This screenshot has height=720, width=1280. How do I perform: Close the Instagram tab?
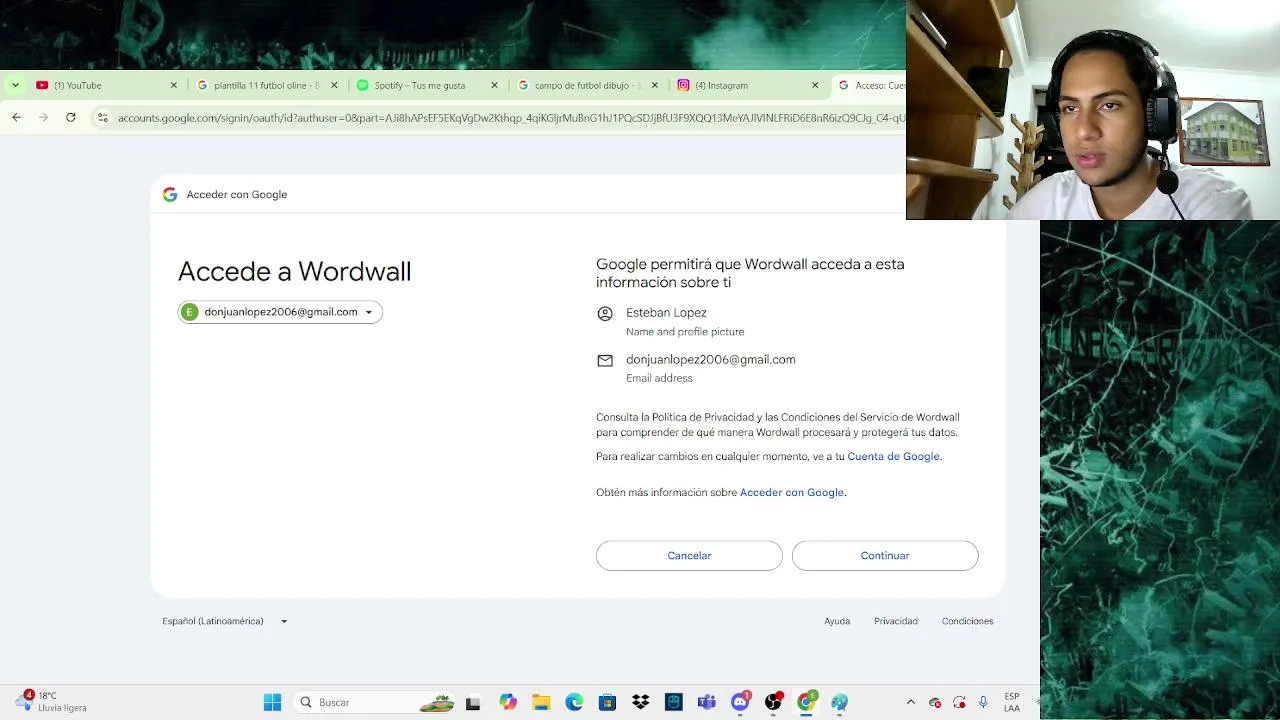[815, 85]
